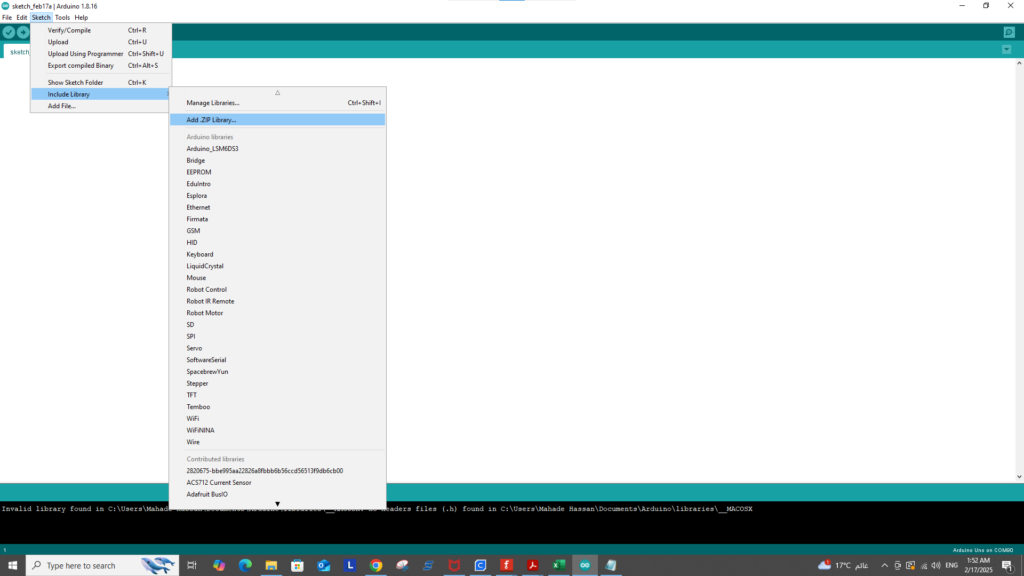Include the LiquidCrystal library

tap(278, 266)
